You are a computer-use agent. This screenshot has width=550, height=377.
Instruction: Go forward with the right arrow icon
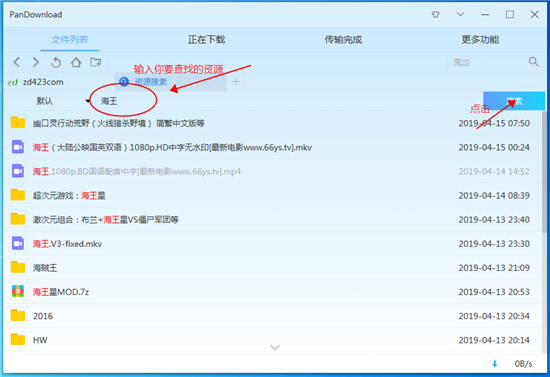[x=36, y=62]
